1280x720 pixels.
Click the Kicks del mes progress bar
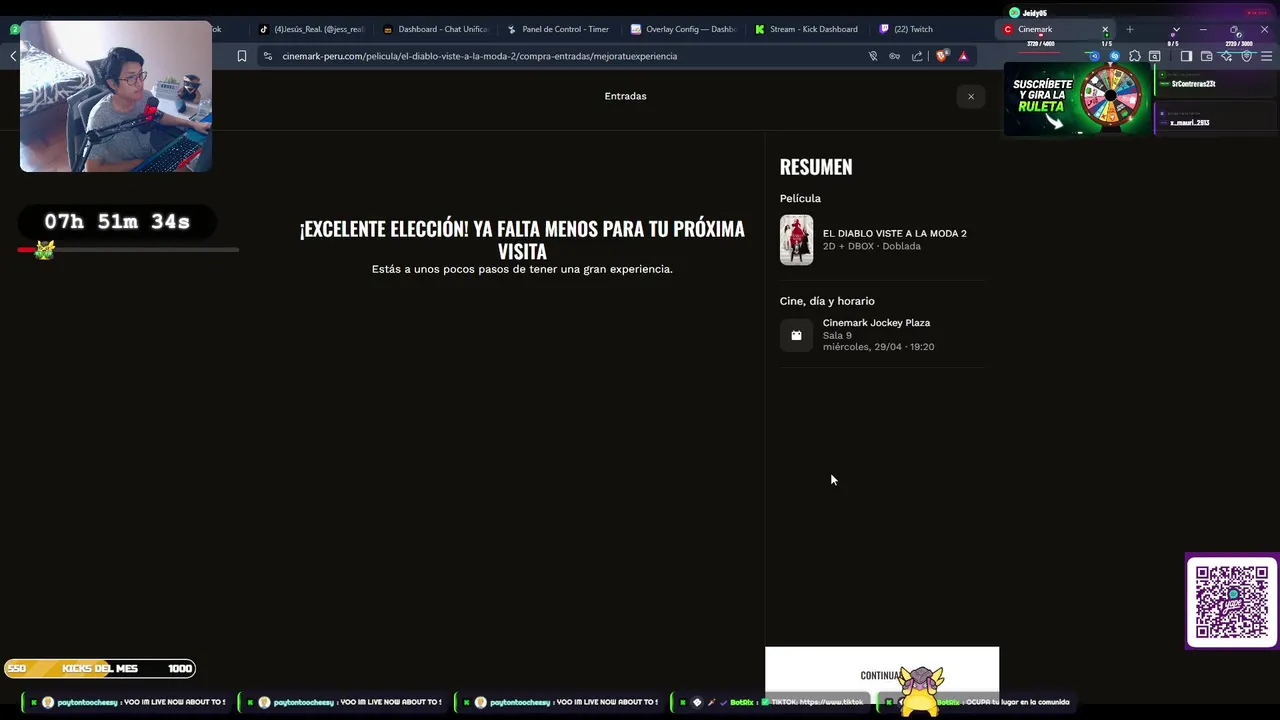coord(99,668)
